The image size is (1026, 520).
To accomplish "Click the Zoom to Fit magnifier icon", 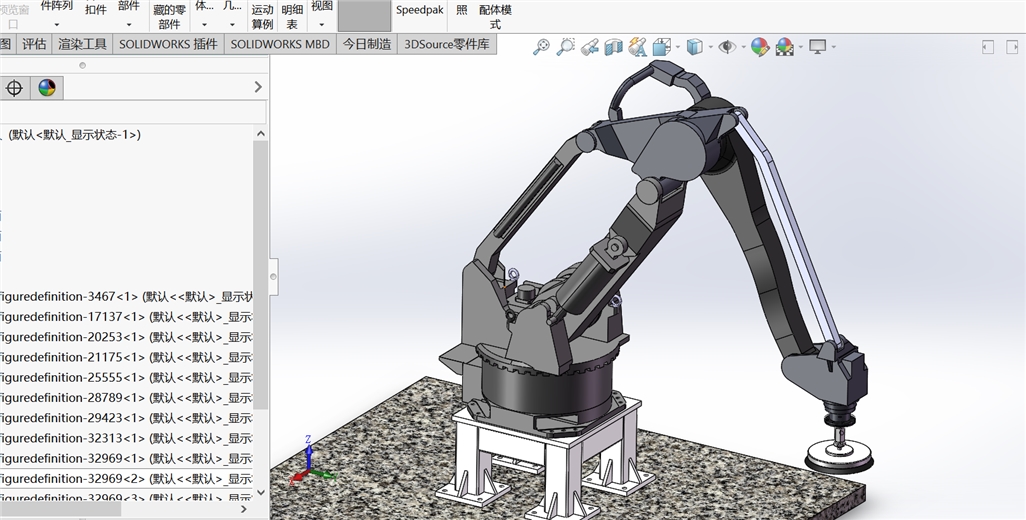I will coord(541,46).
